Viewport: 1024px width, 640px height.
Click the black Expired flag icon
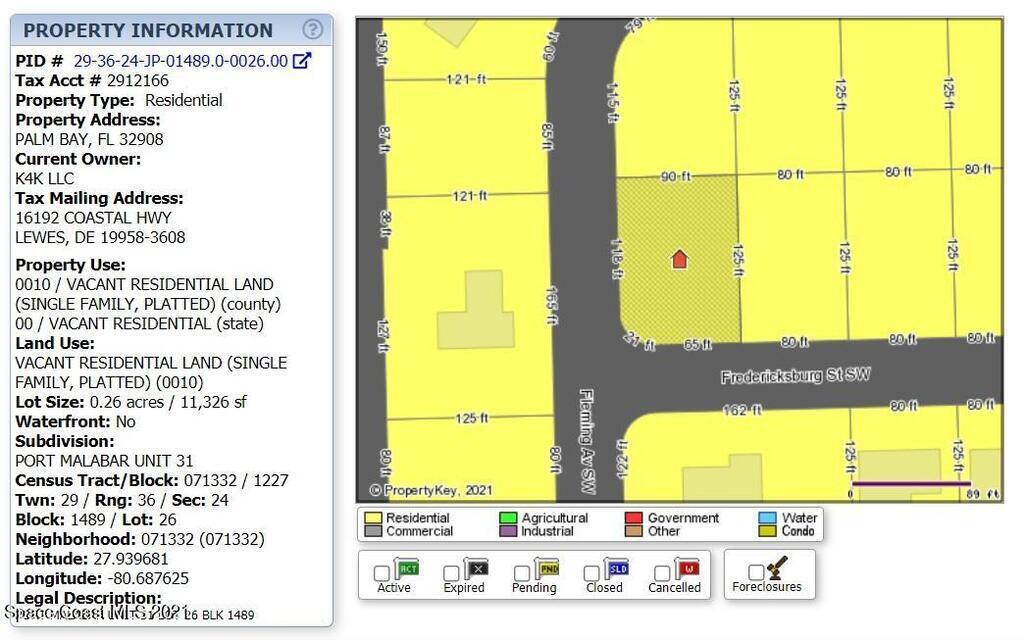pyautogui.click(x=477, y=570)
